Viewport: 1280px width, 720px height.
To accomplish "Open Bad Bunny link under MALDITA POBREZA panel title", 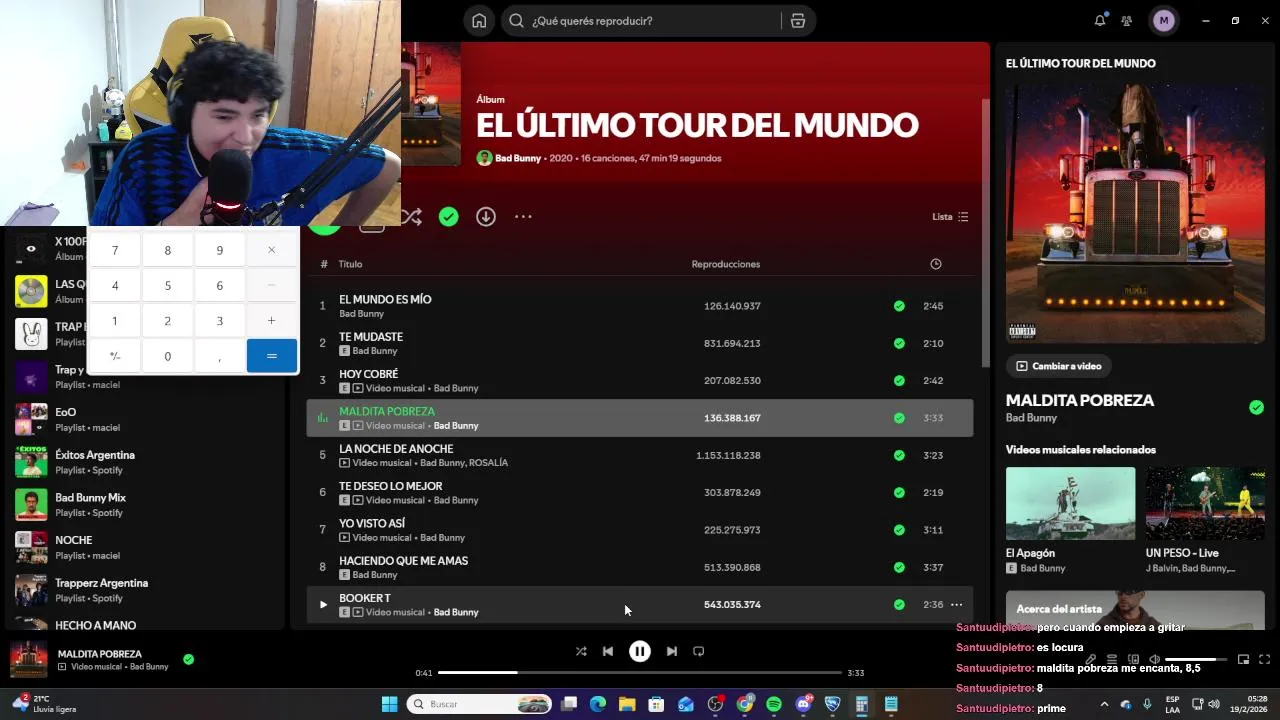I will [x=1031, y=418].
